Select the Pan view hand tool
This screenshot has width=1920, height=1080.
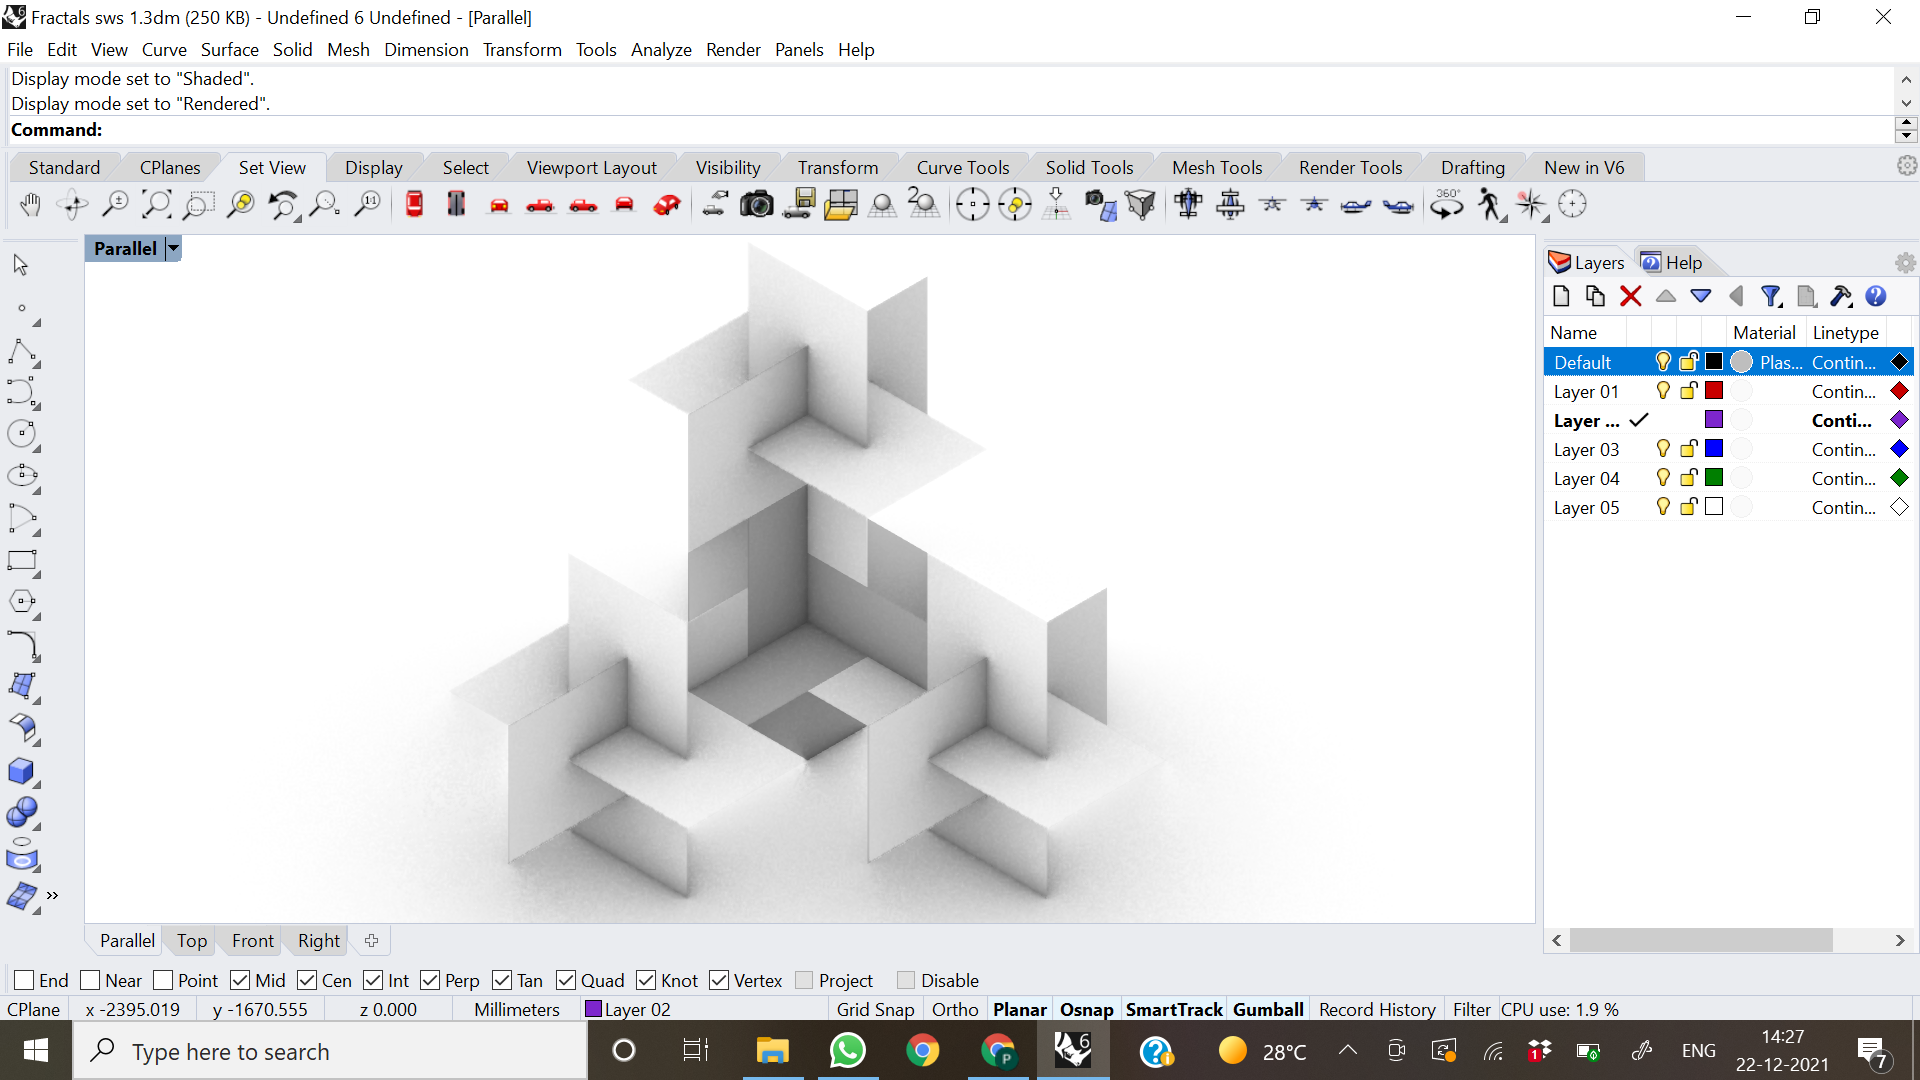click(30, 205)
